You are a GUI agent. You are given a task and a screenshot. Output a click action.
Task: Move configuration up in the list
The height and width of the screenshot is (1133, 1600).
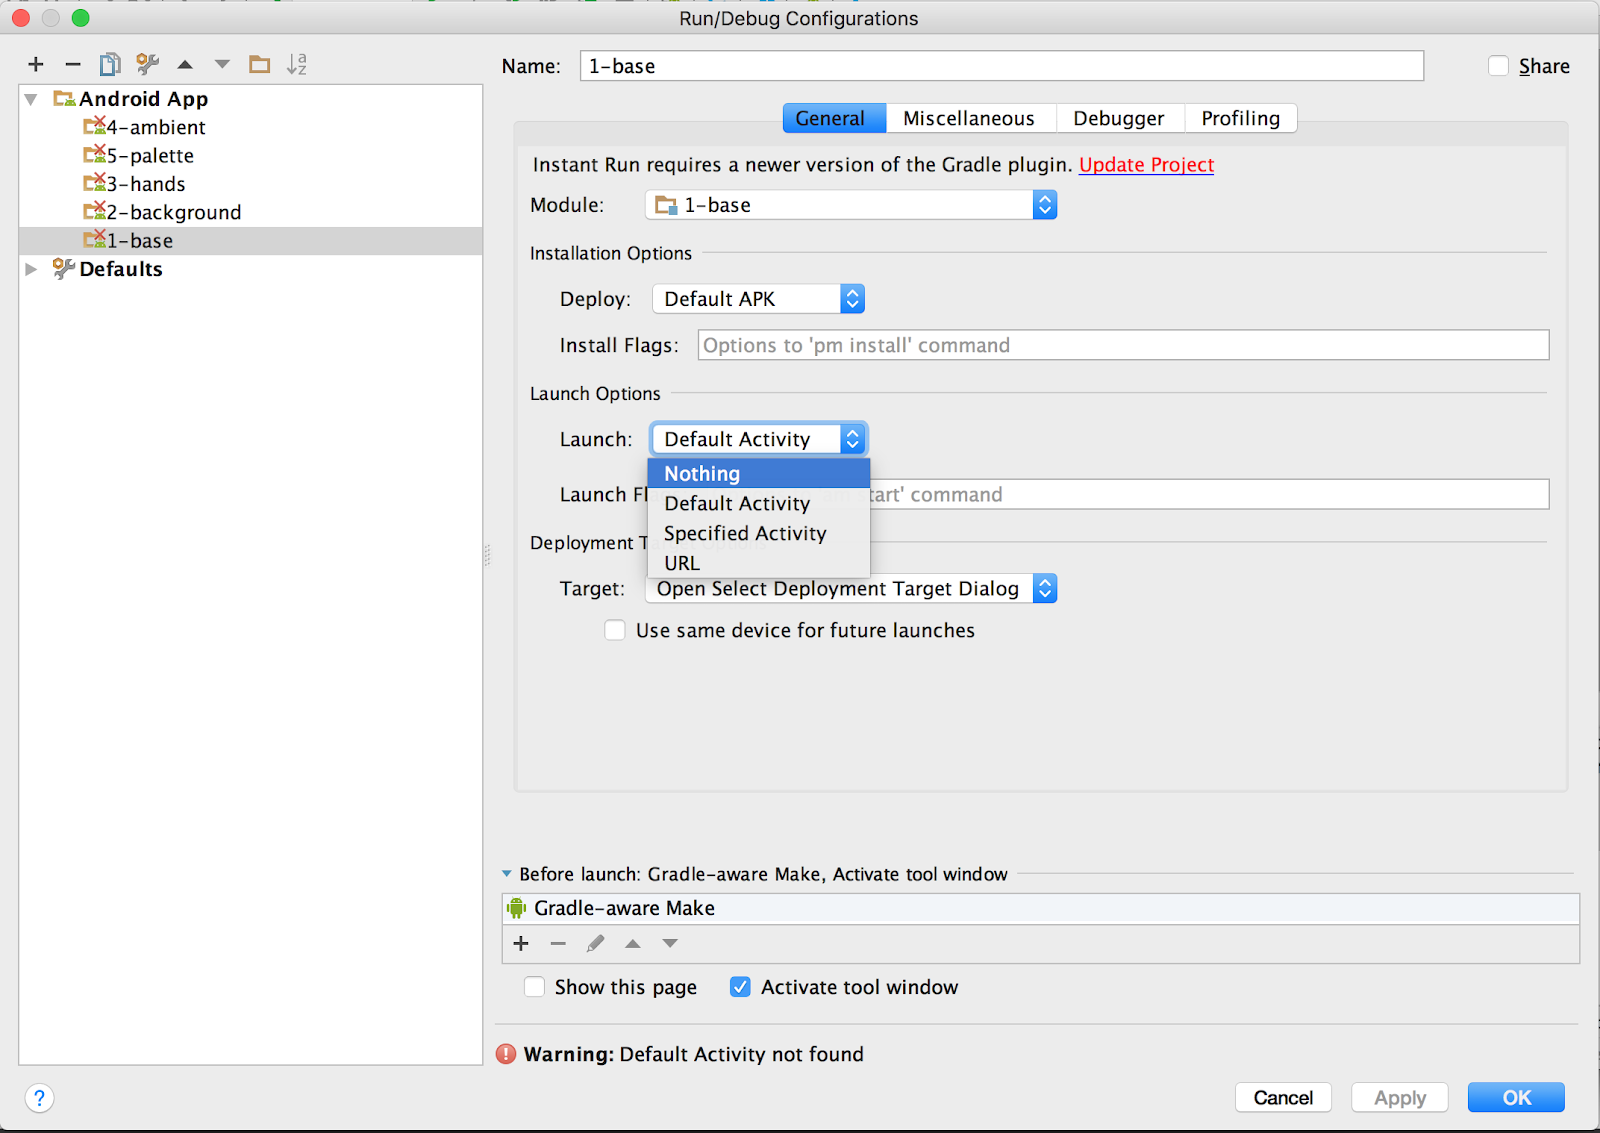[185, 65]
